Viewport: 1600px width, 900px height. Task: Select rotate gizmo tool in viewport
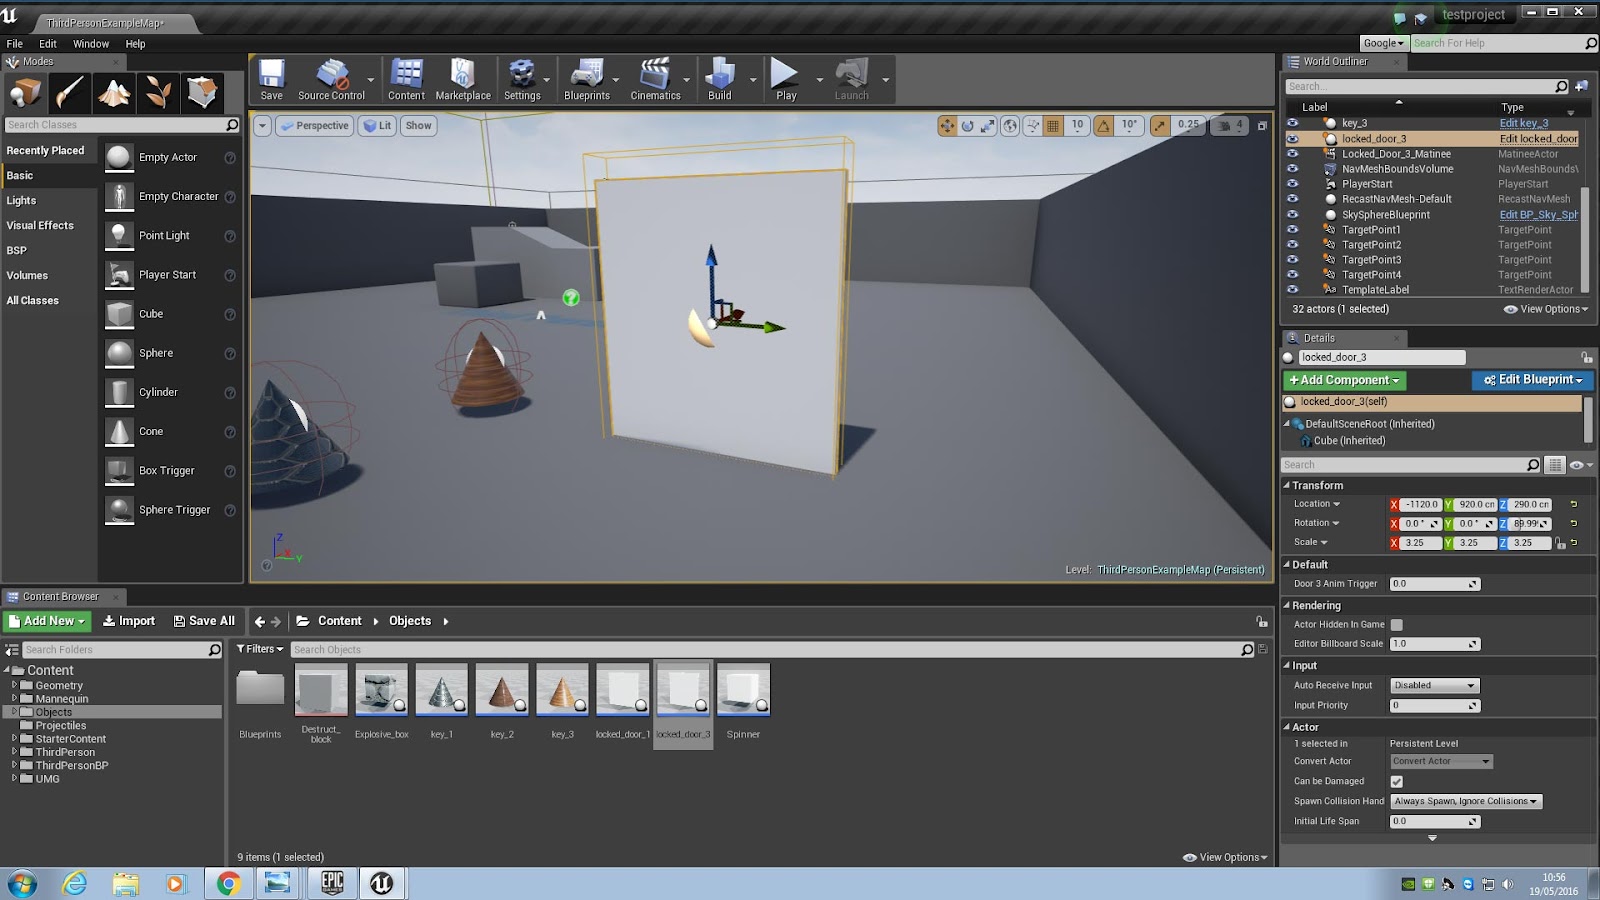(x=967, y=125)
